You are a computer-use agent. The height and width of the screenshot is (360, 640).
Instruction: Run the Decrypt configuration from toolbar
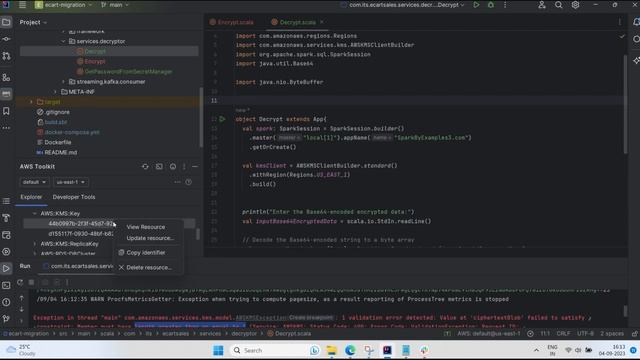(x=476, y=5)
